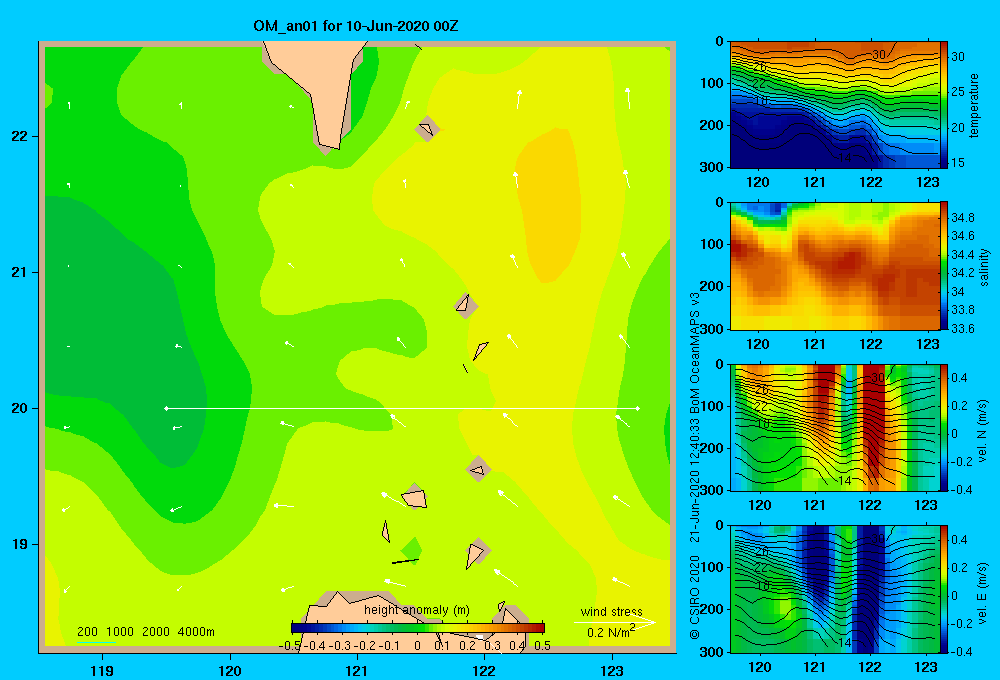Click longitude label 119 on the main map
Screen dimensions: 1000x680
[x=102, y=670]
